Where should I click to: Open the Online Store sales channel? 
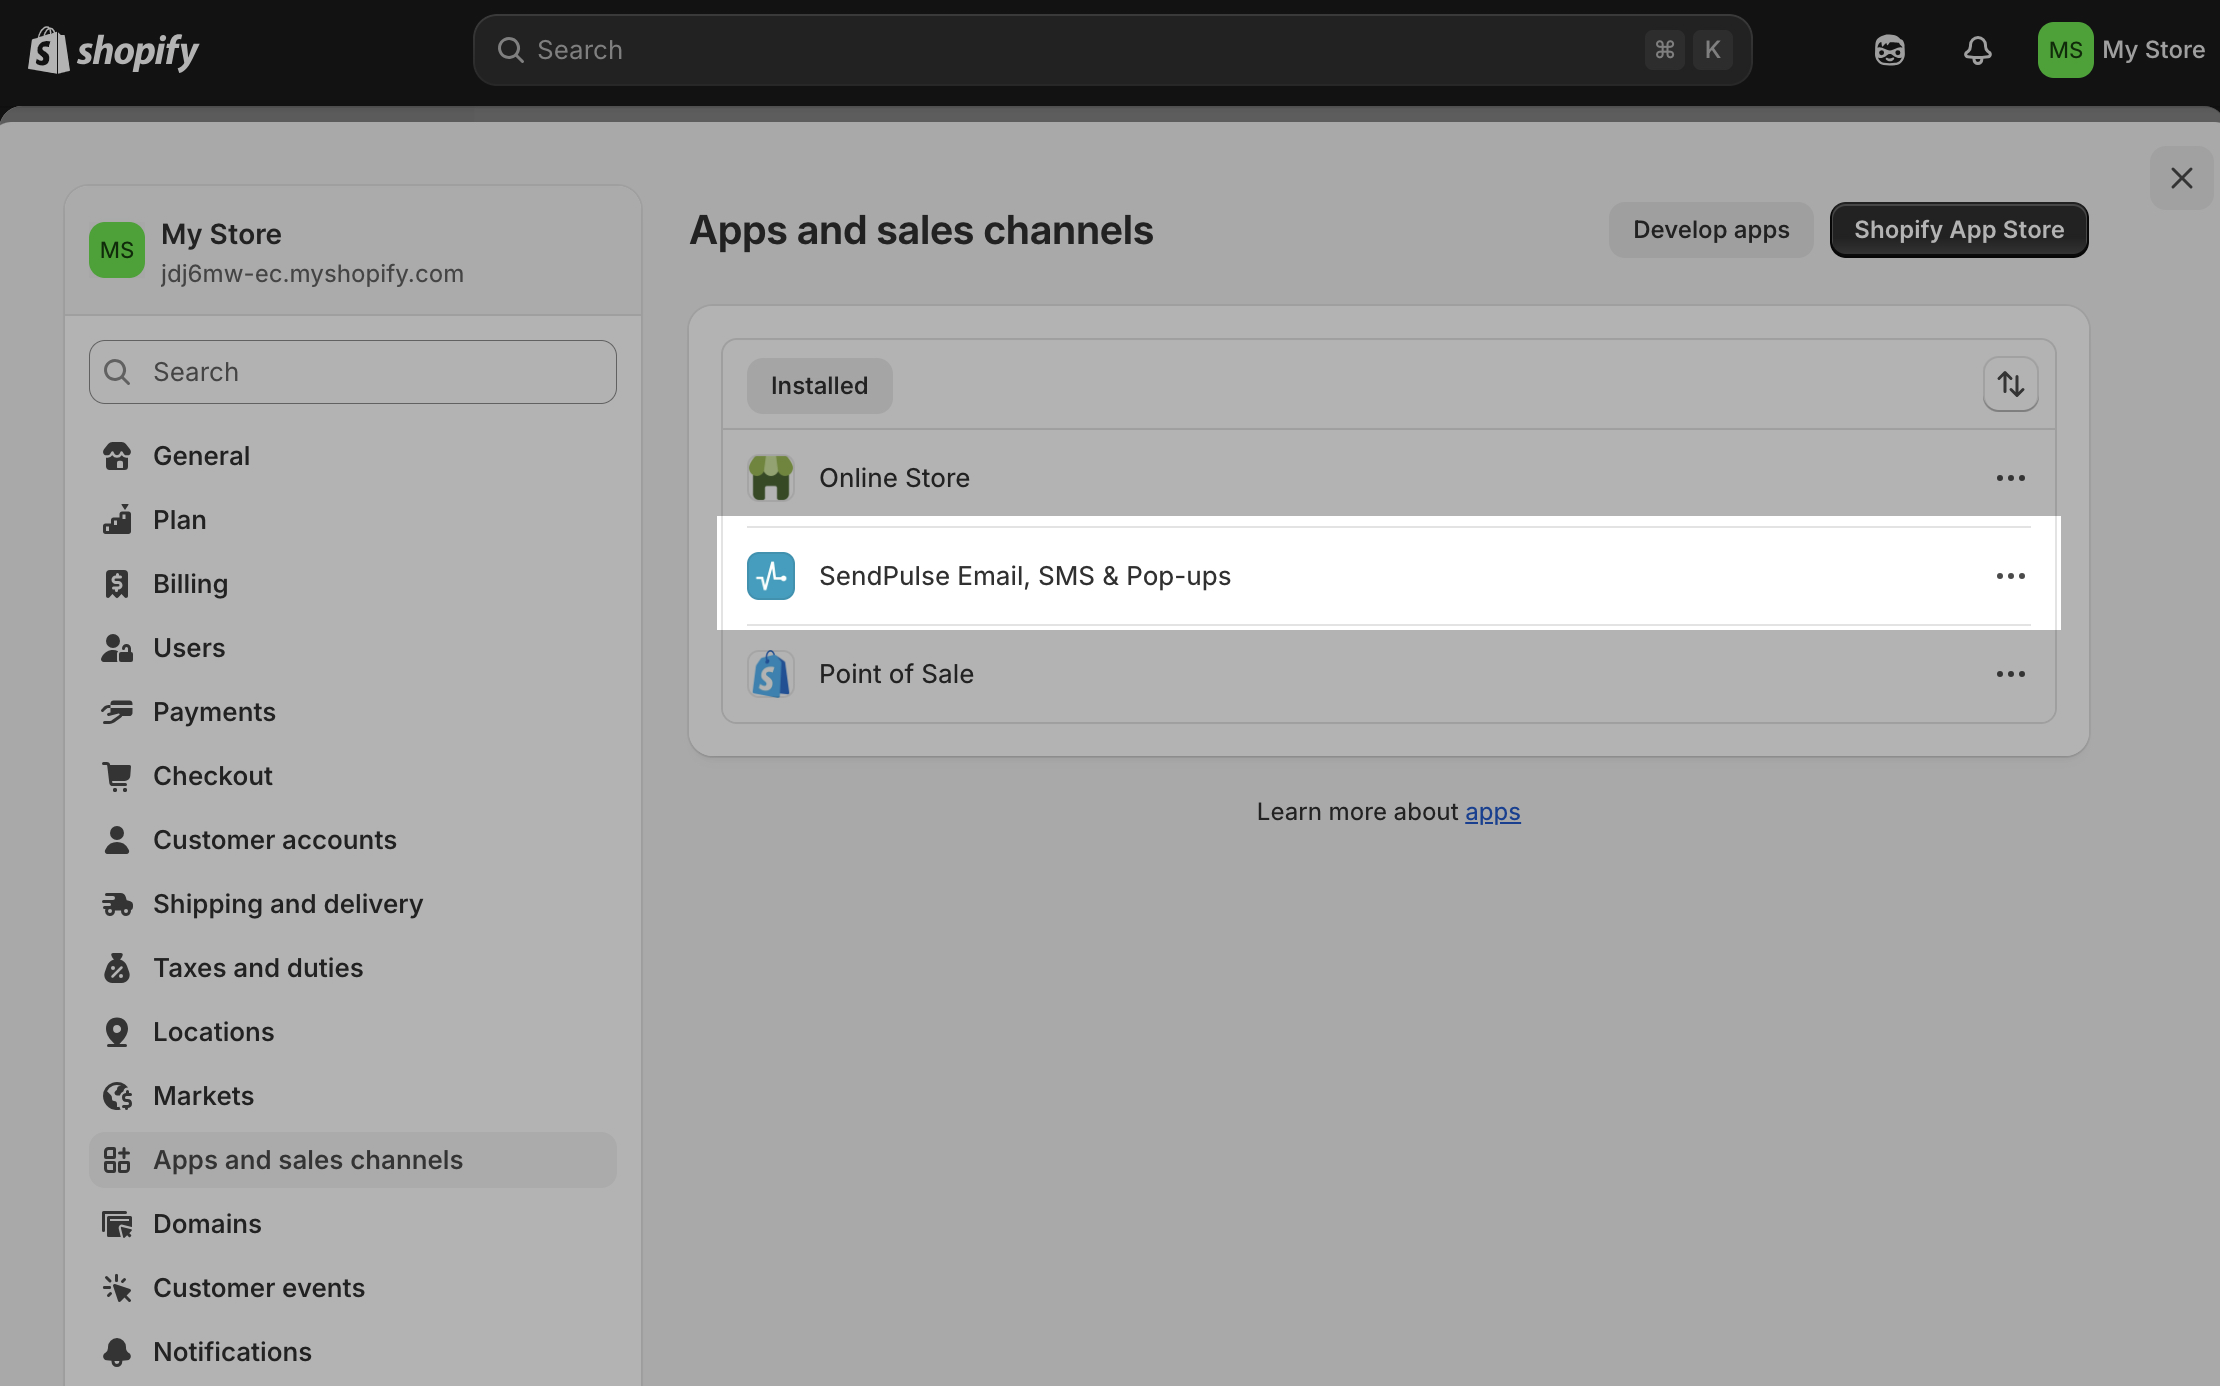1389,478
